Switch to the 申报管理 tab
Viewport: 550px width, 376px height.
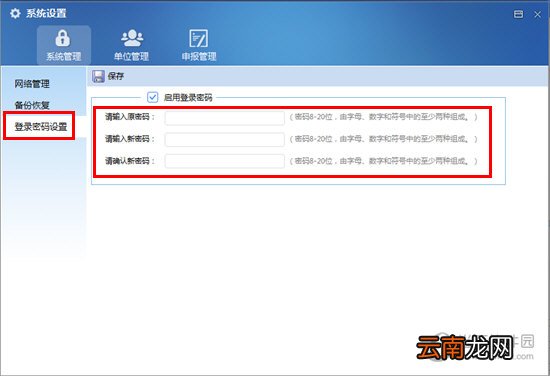199,45
